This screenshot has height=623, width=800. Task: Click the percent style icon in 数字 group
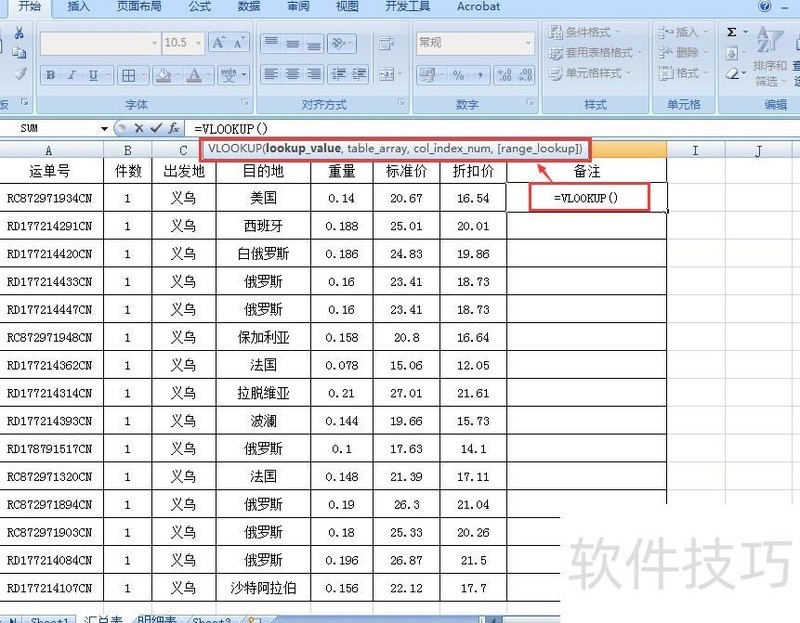(458, 75)
